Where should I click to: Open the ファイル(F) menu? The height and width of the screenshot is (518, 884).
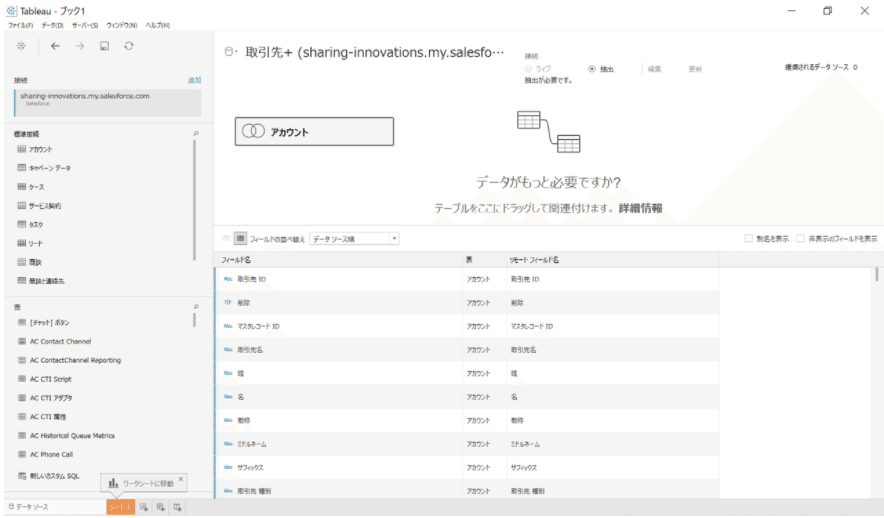20,25
